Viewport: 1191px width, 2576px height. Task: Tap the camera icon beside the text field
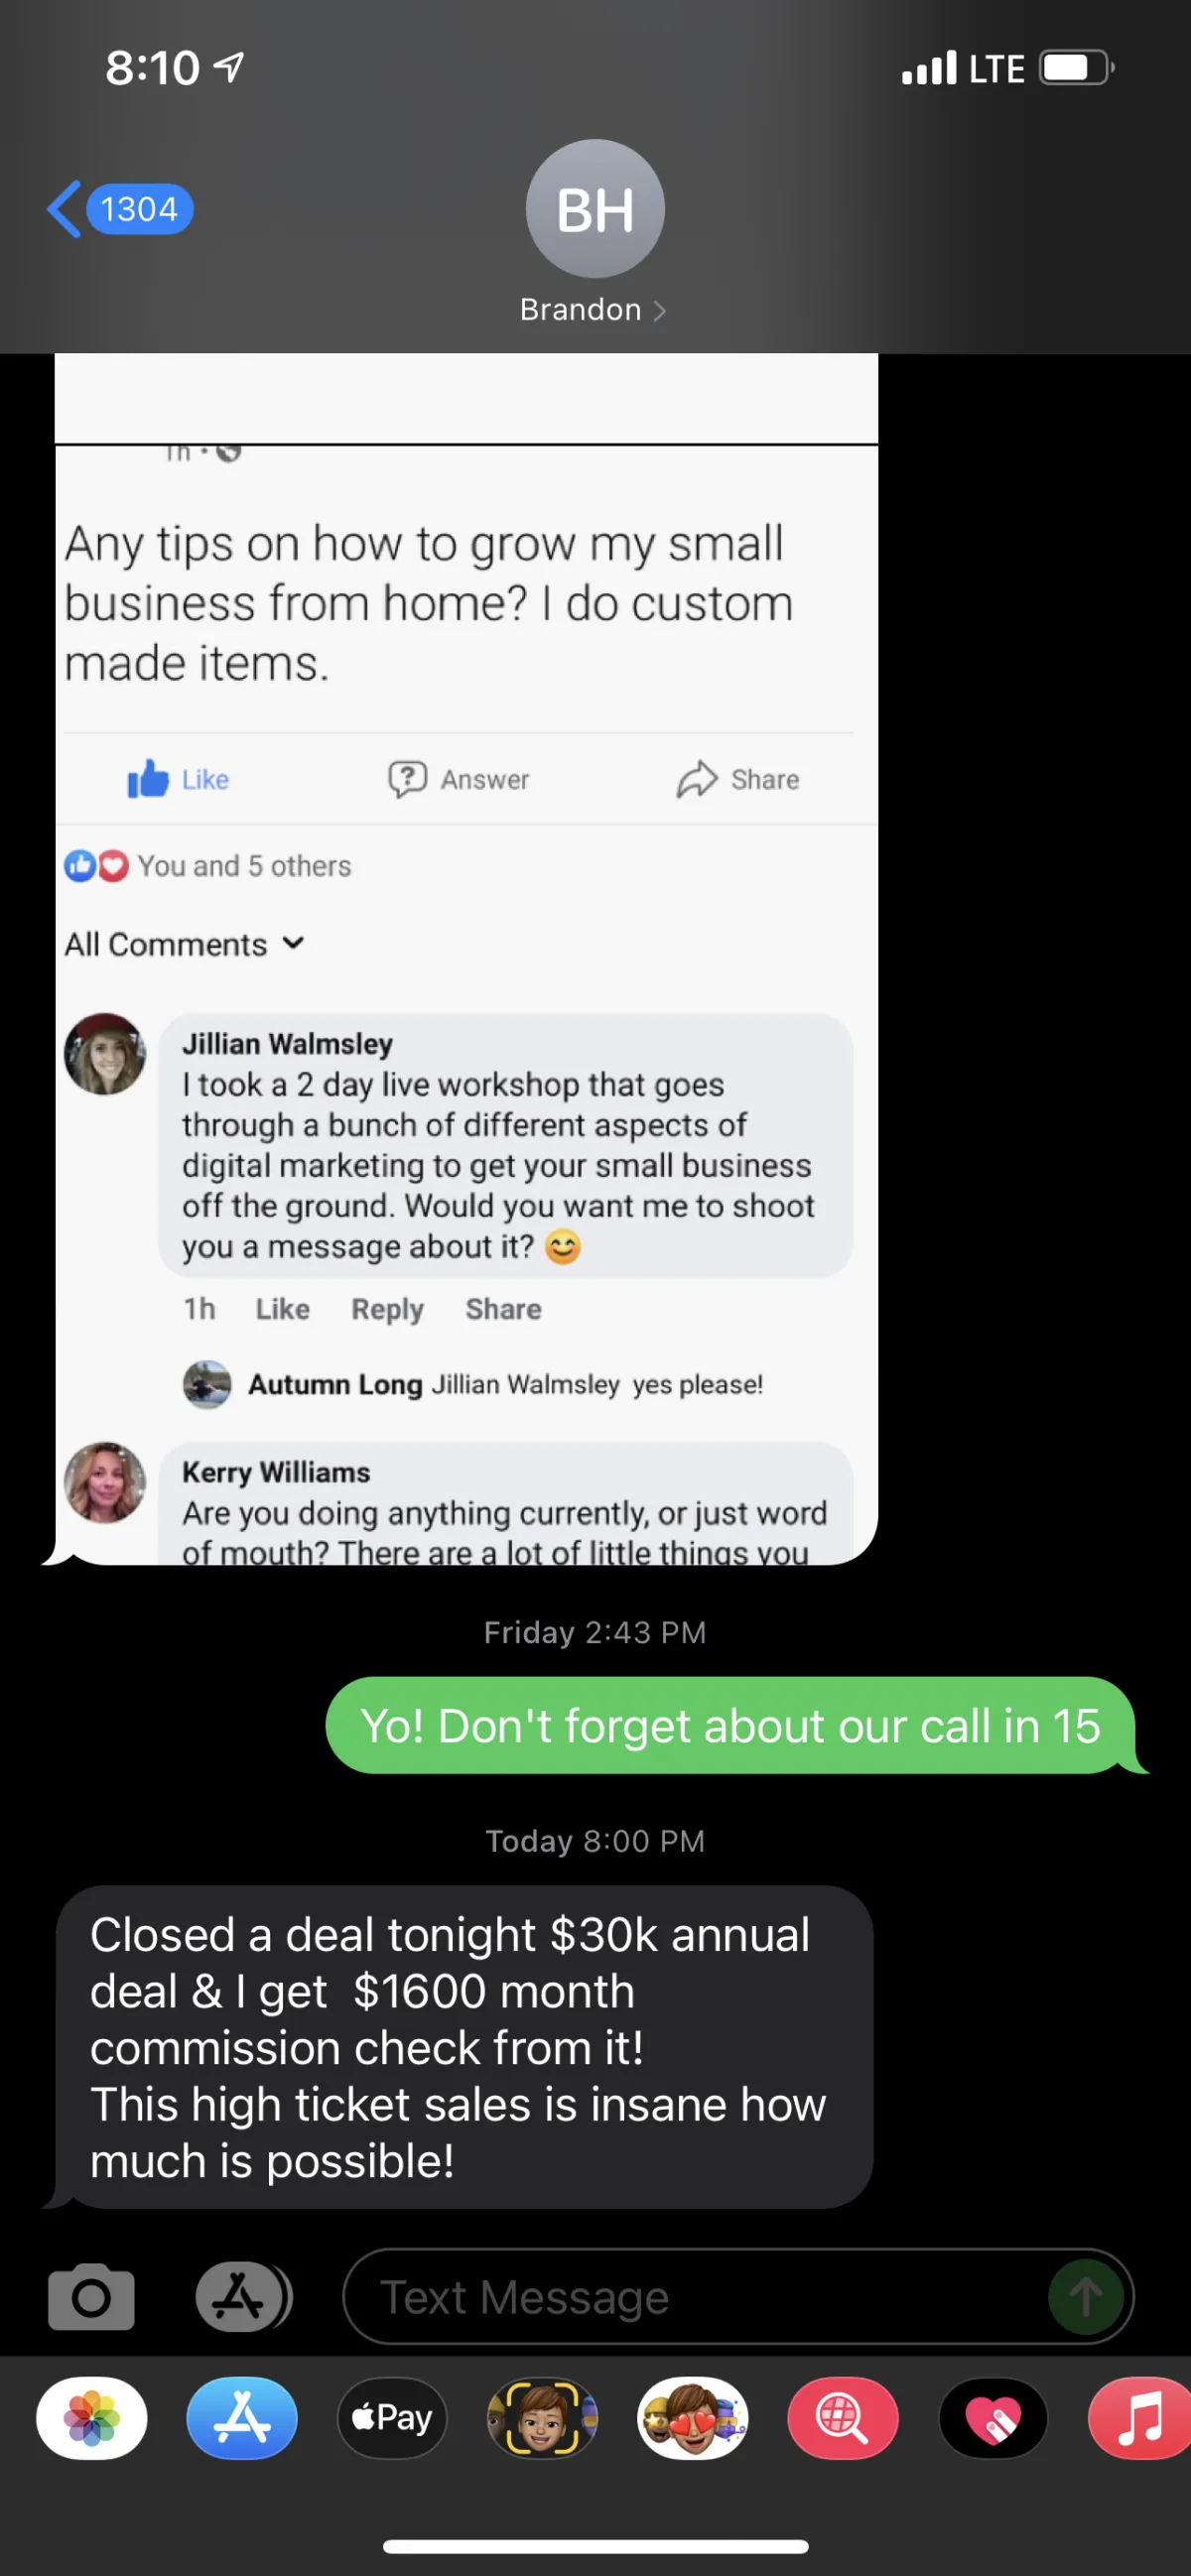[91, 2297]
